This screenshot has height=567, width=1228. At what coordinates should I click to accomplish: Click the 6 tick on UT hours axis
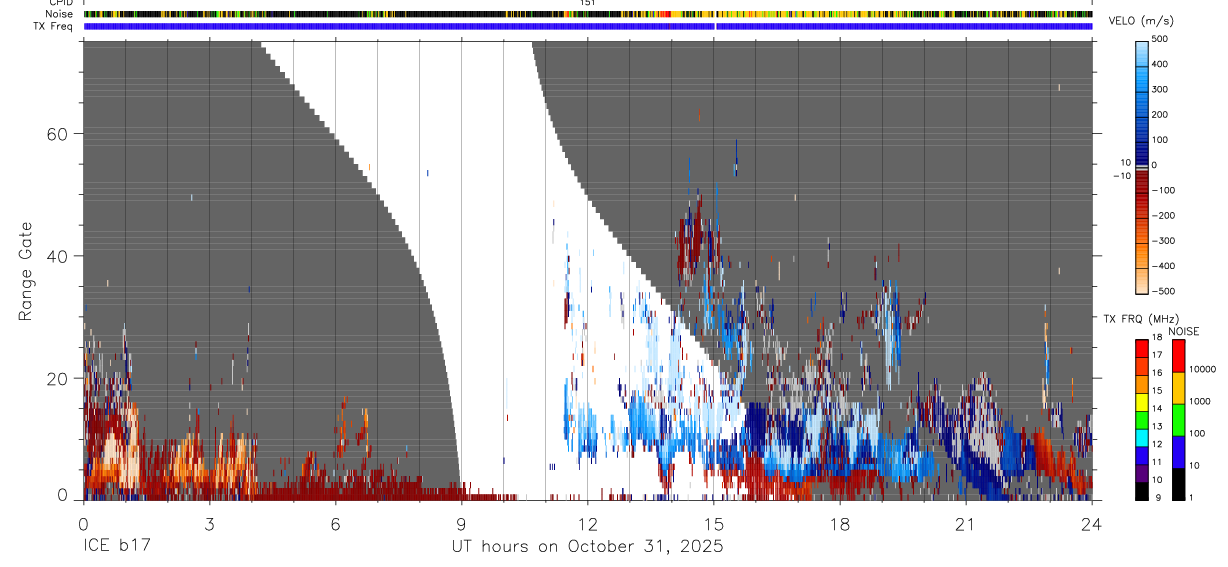click(335, 523)
